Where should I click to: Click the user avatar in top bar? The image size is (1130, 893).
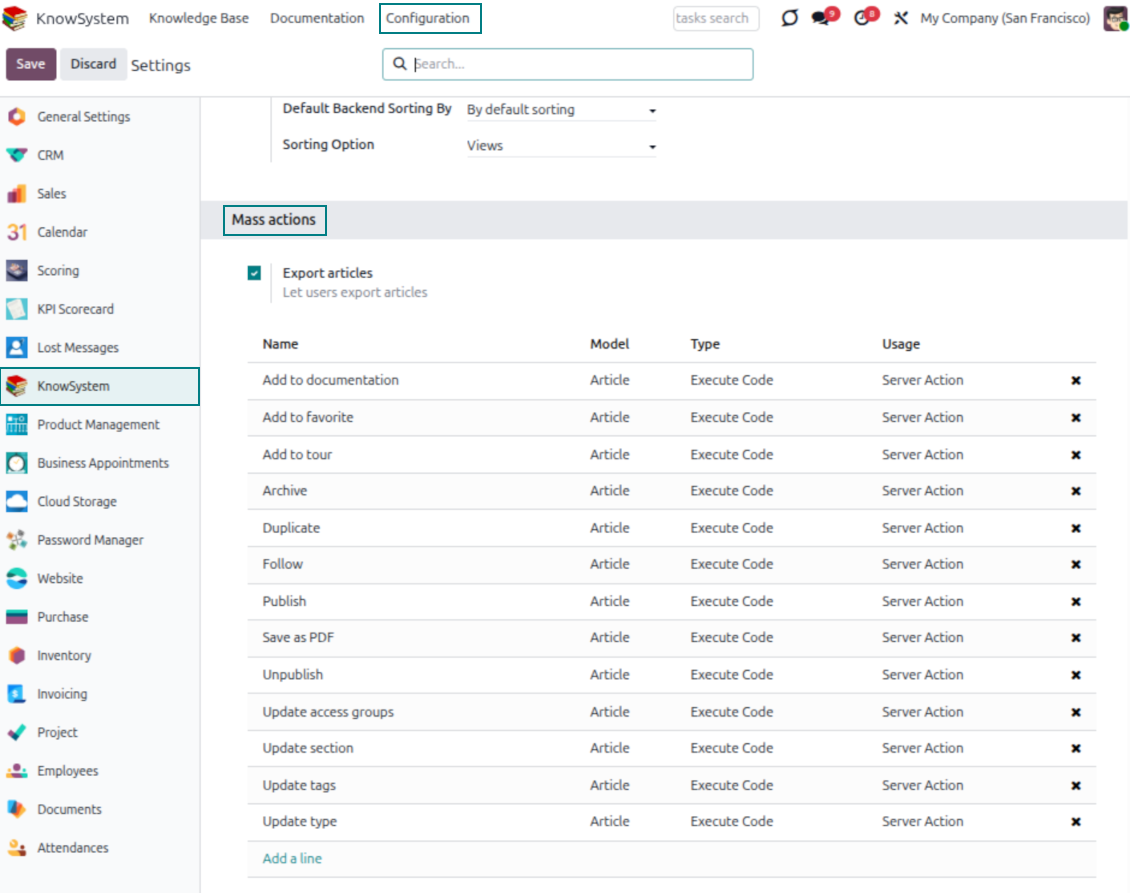coord(1115,18)
